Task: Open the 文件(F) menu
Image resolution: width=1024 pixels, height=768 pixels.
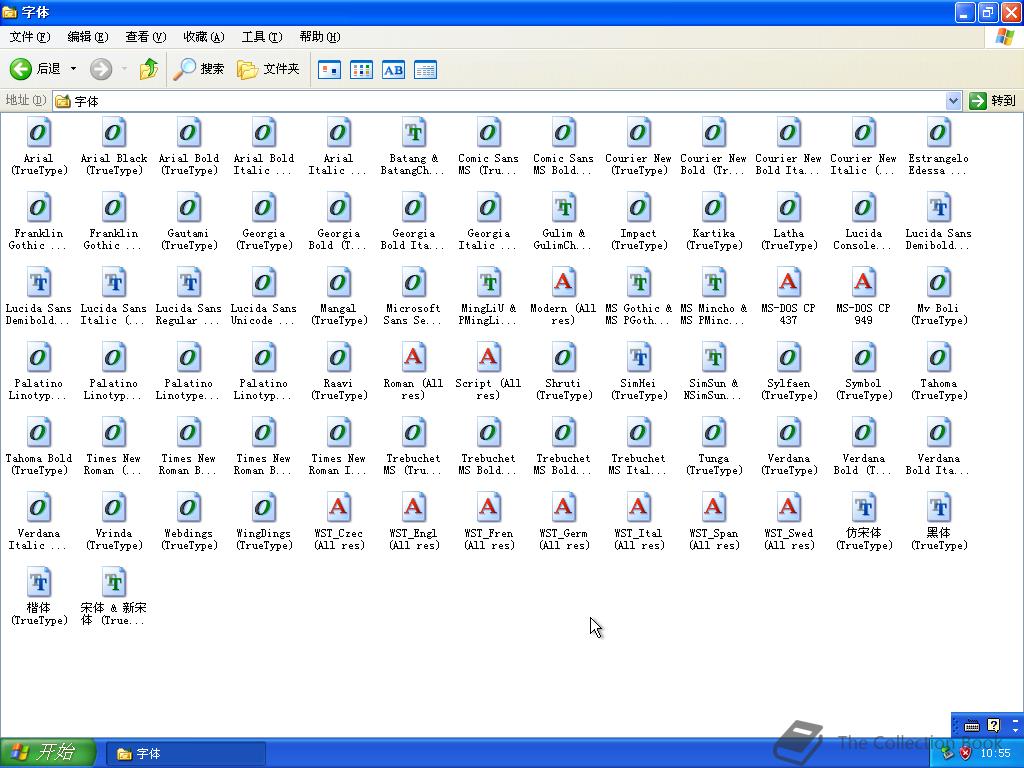Action: [29, 37]
